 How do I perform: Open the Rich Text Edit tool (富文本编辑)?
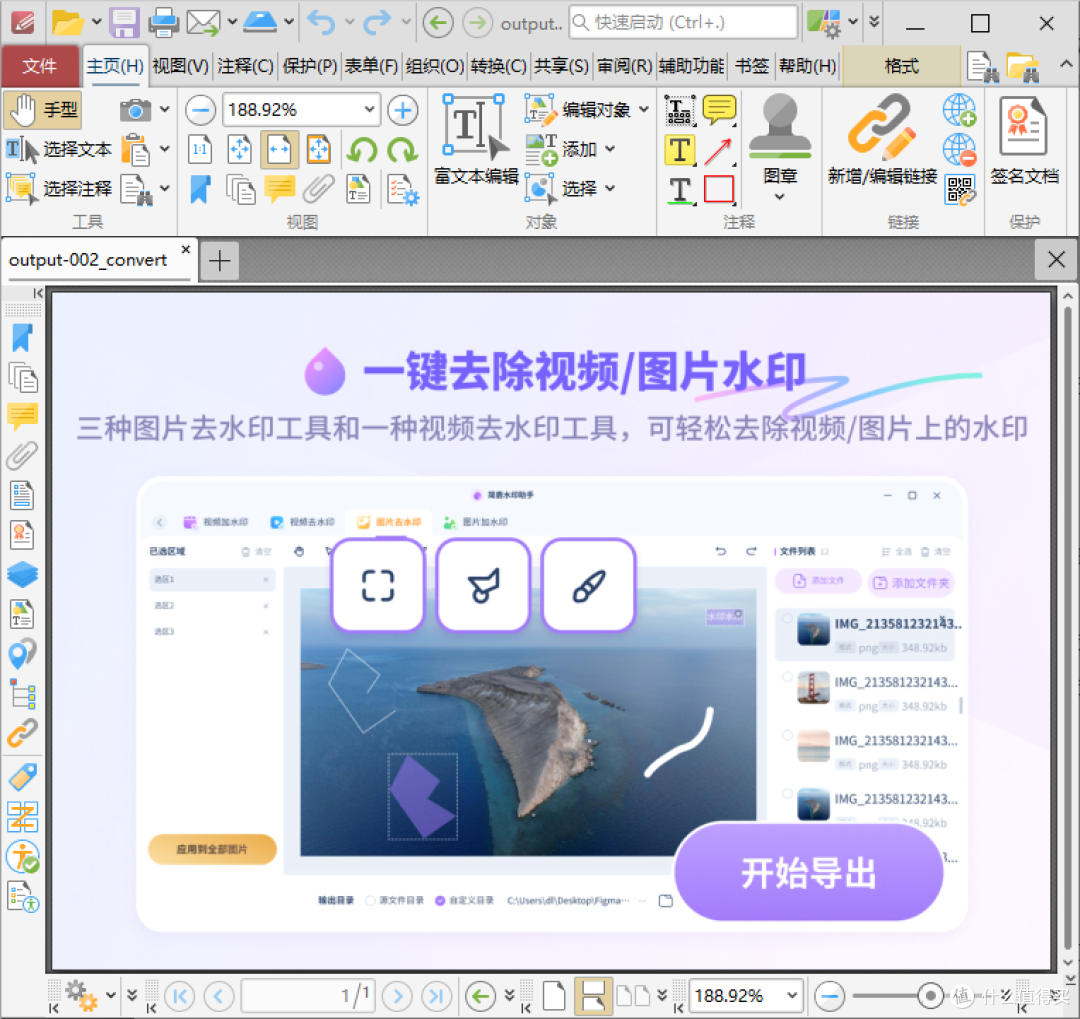[476, 141]
